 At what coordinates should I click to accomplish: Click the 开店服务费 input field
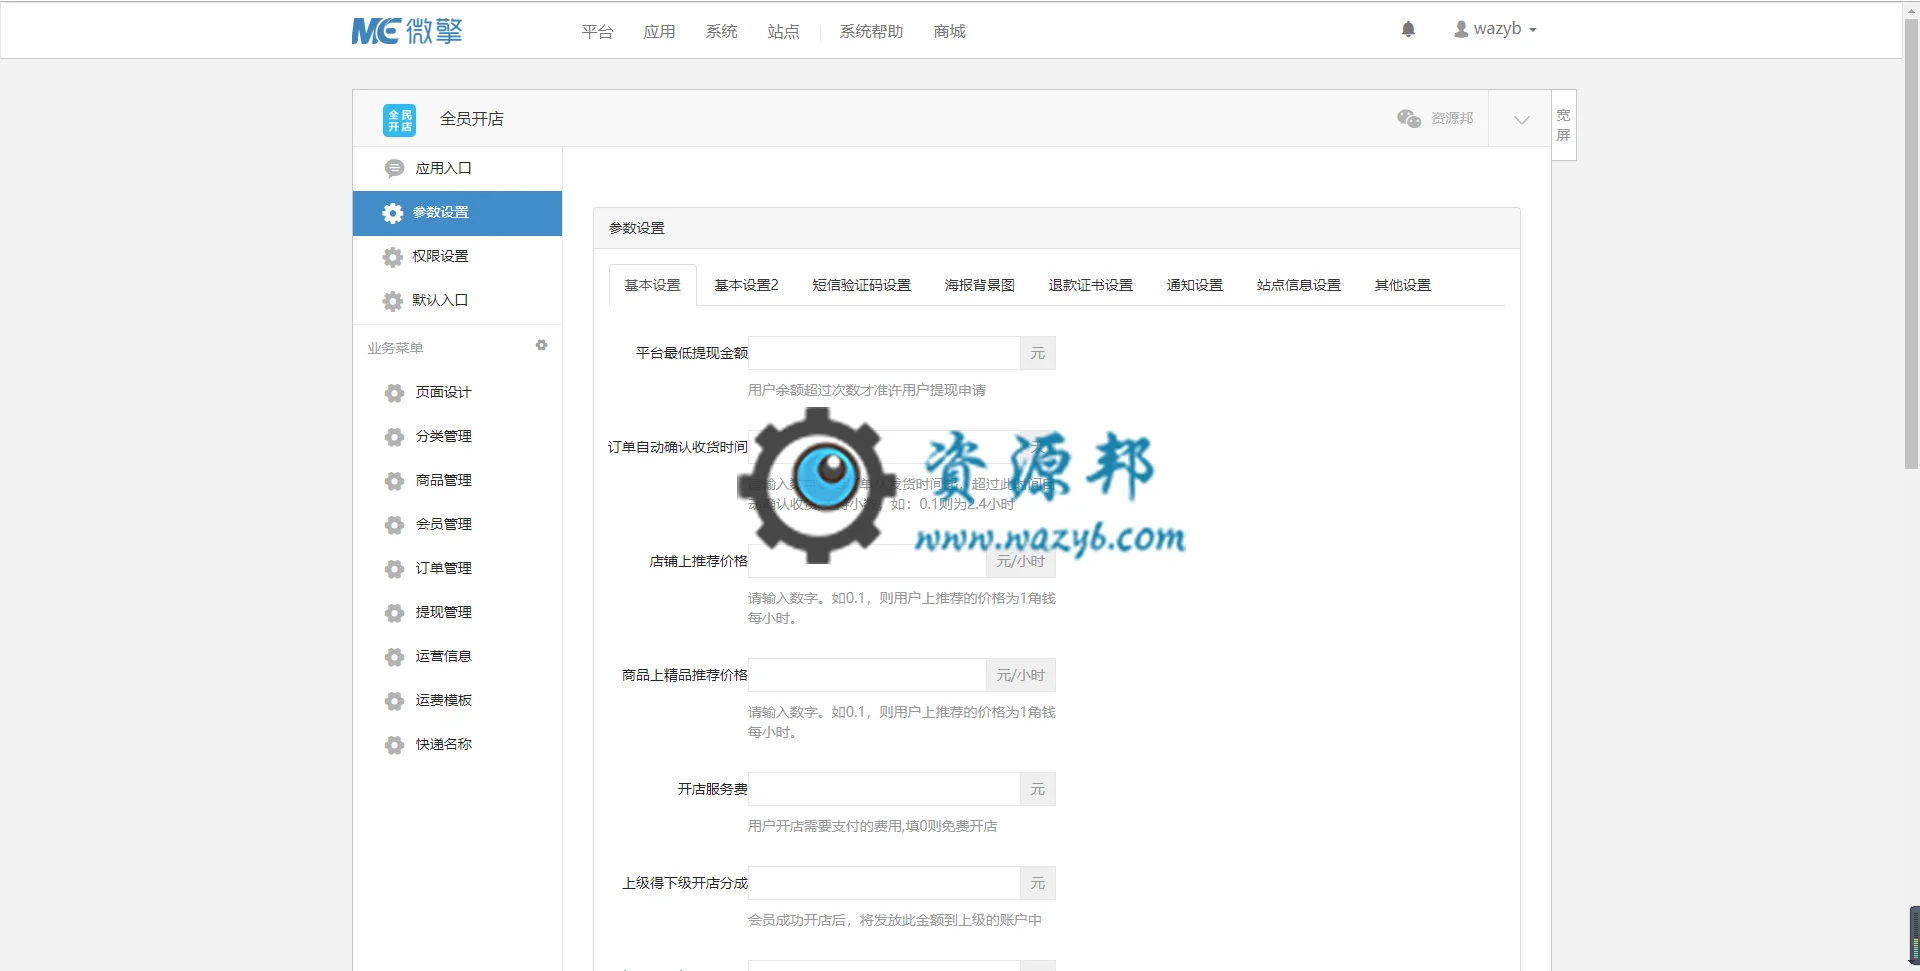pyautogui.click(x=884, y=789)
